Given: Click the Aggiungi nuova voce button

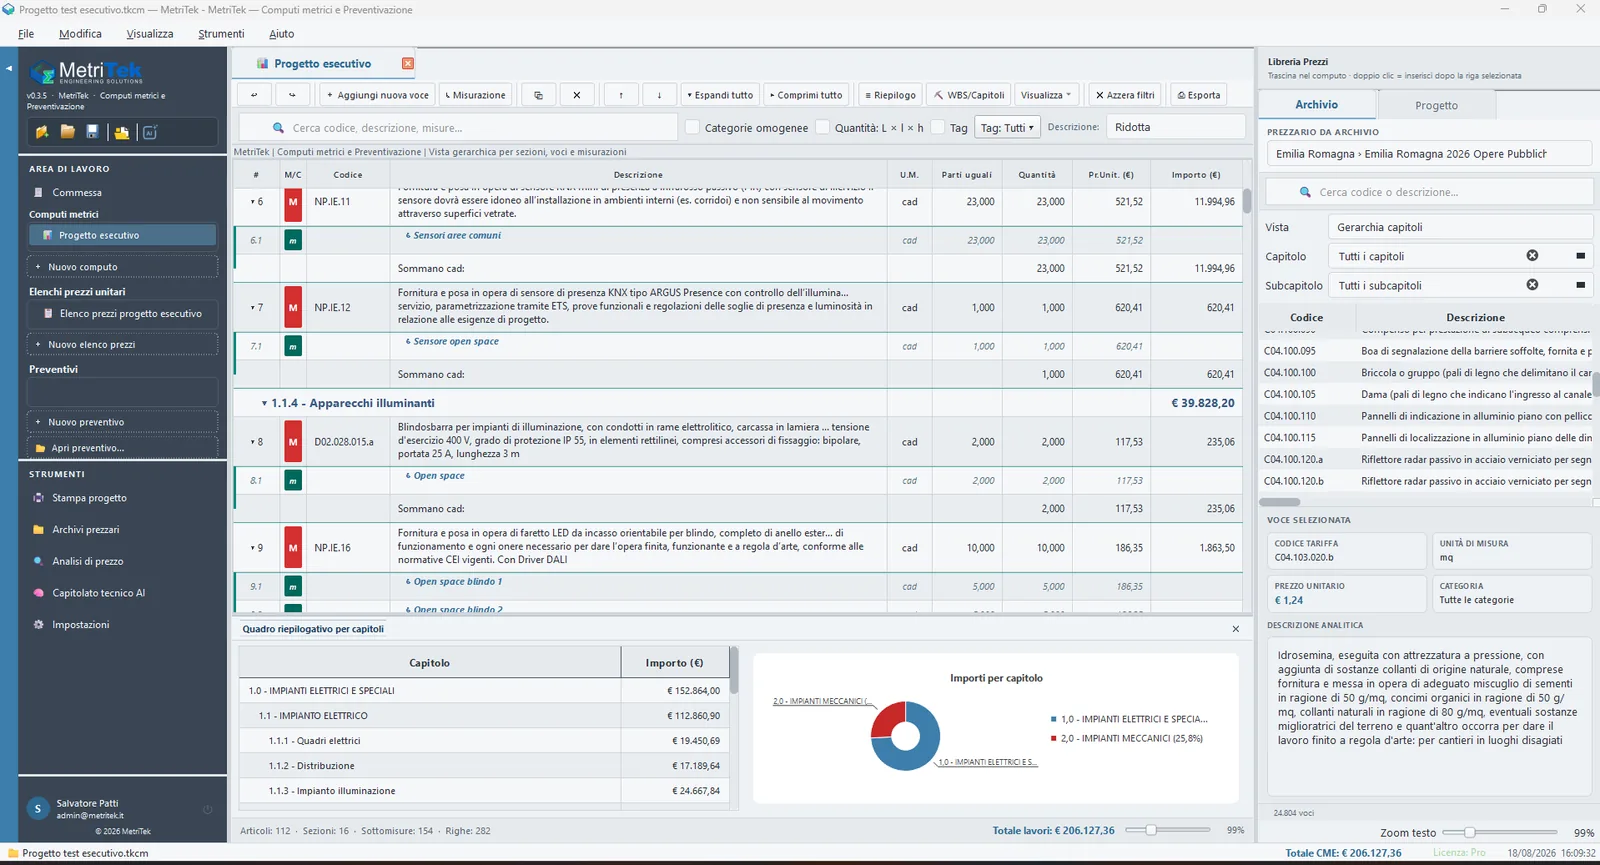Looking at the screenshot, I should (x=378, y=95).
